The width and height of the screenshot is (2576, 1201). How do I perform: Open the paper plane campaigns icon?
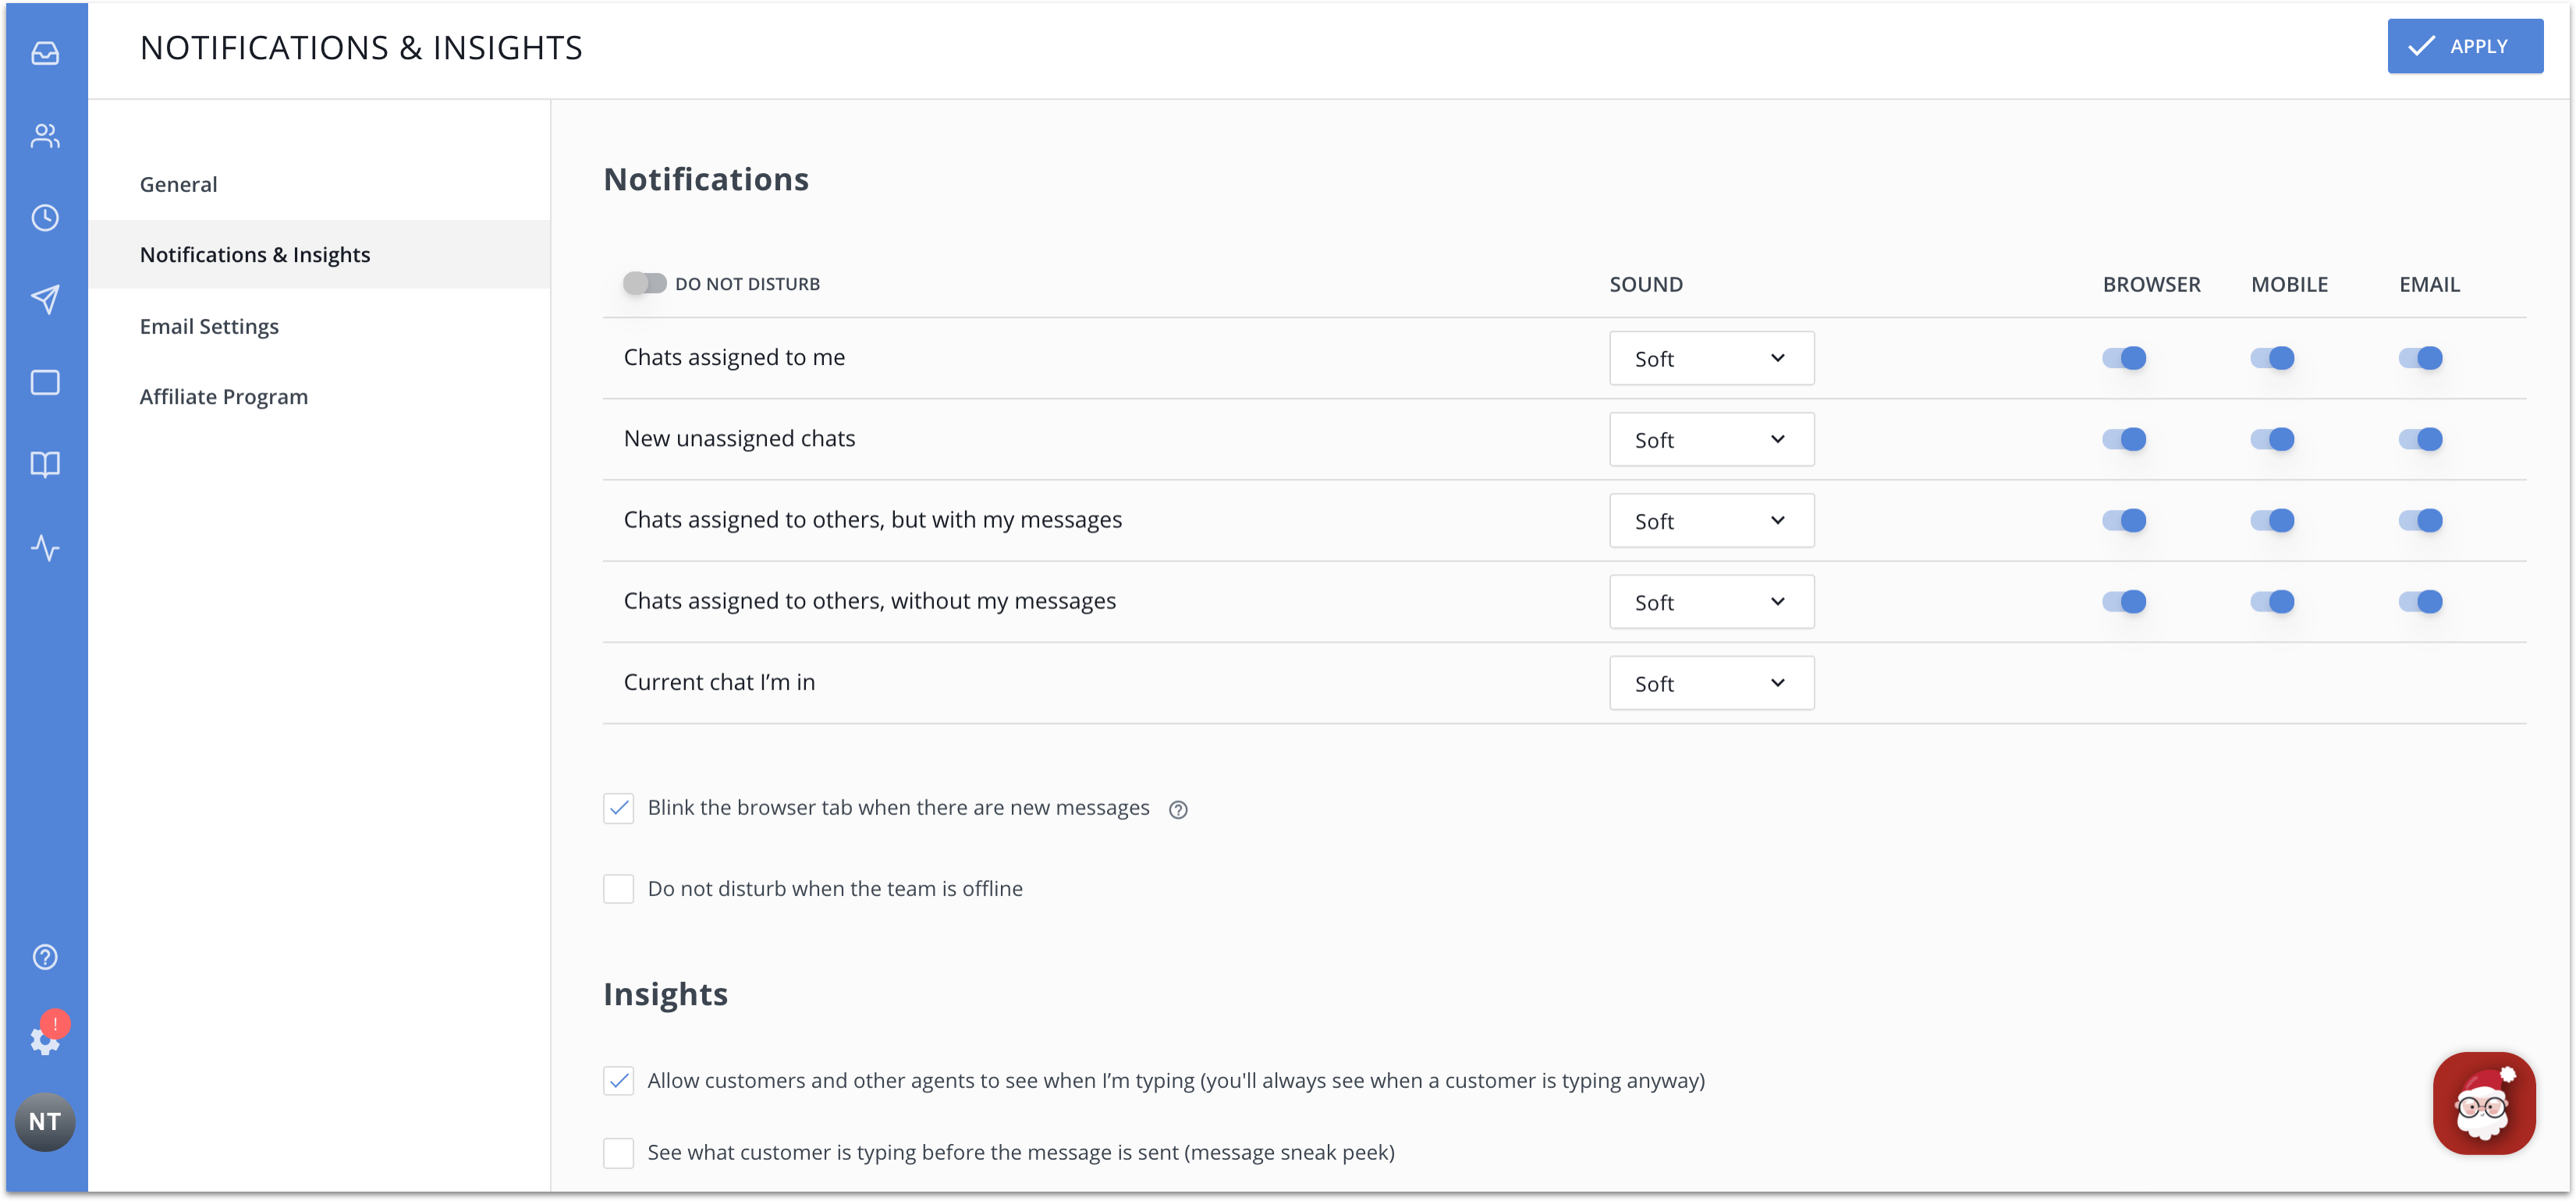pyautogui.click(x=45, y=299)
